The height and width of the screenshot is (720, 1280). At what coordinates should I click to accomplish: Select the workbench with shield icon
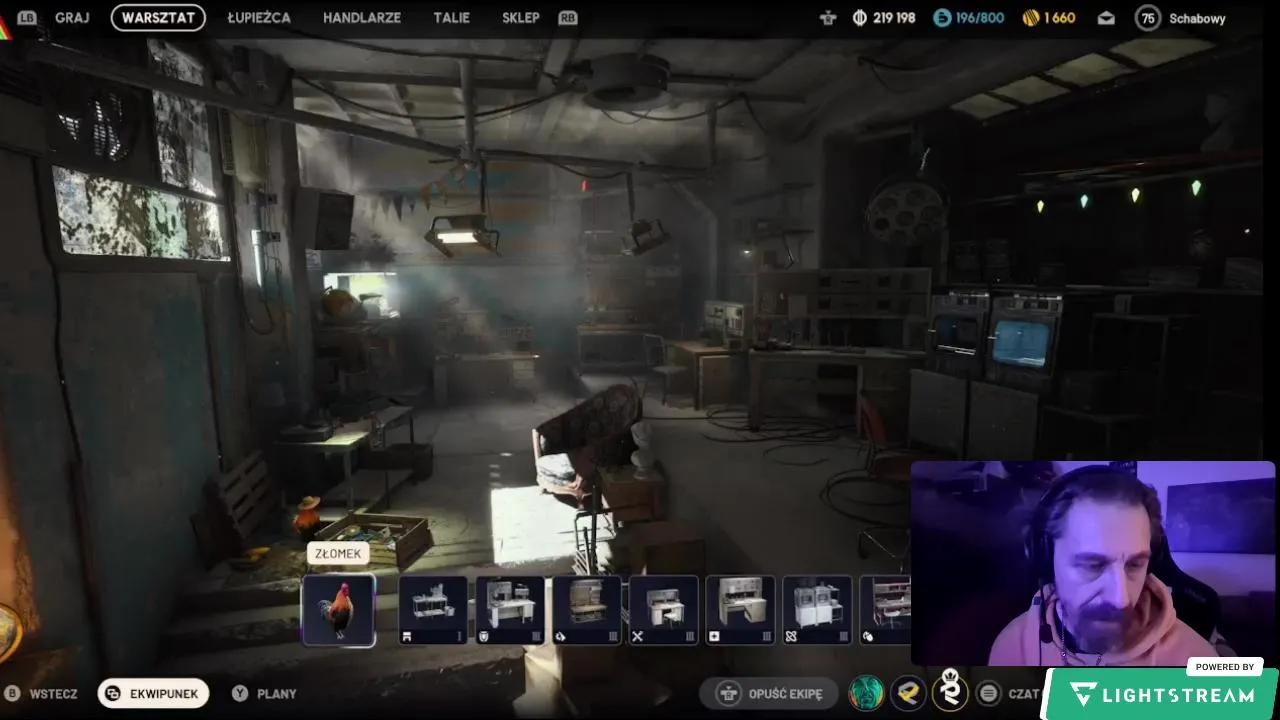click(510, 610)
